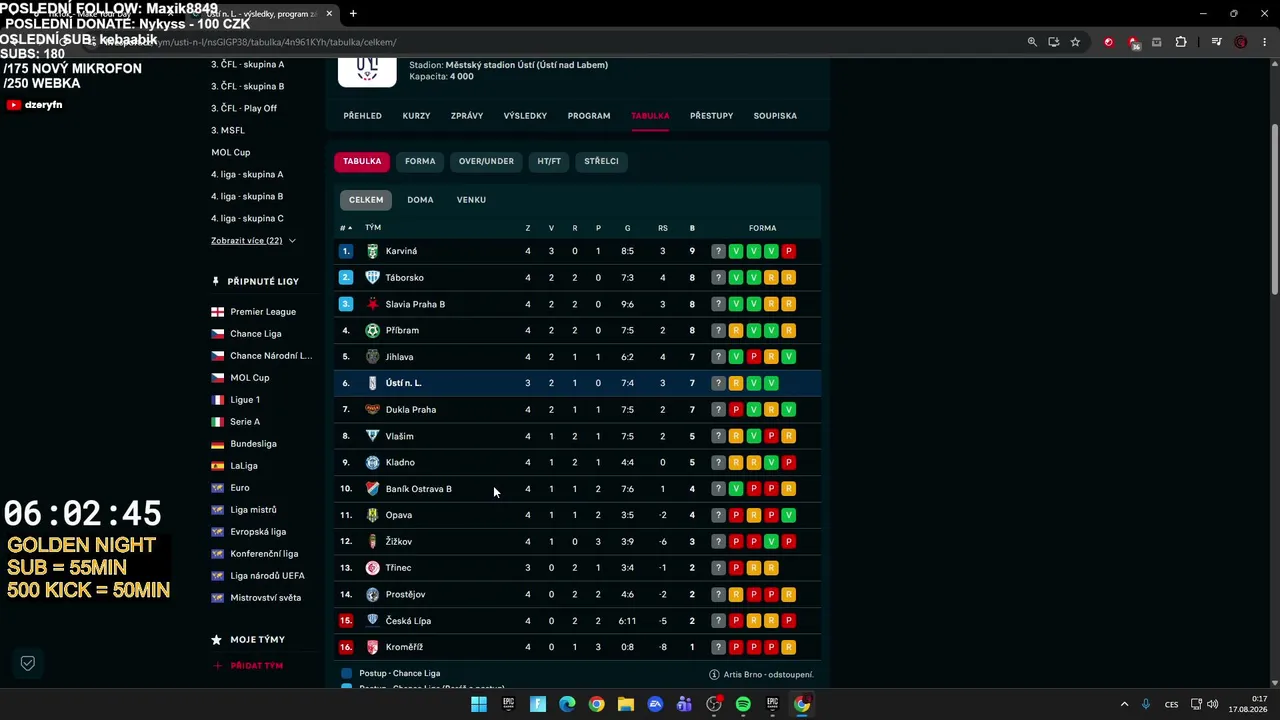Click the Opava team logo
Viewport: 1280px width, 720px height.
[373, 515]
